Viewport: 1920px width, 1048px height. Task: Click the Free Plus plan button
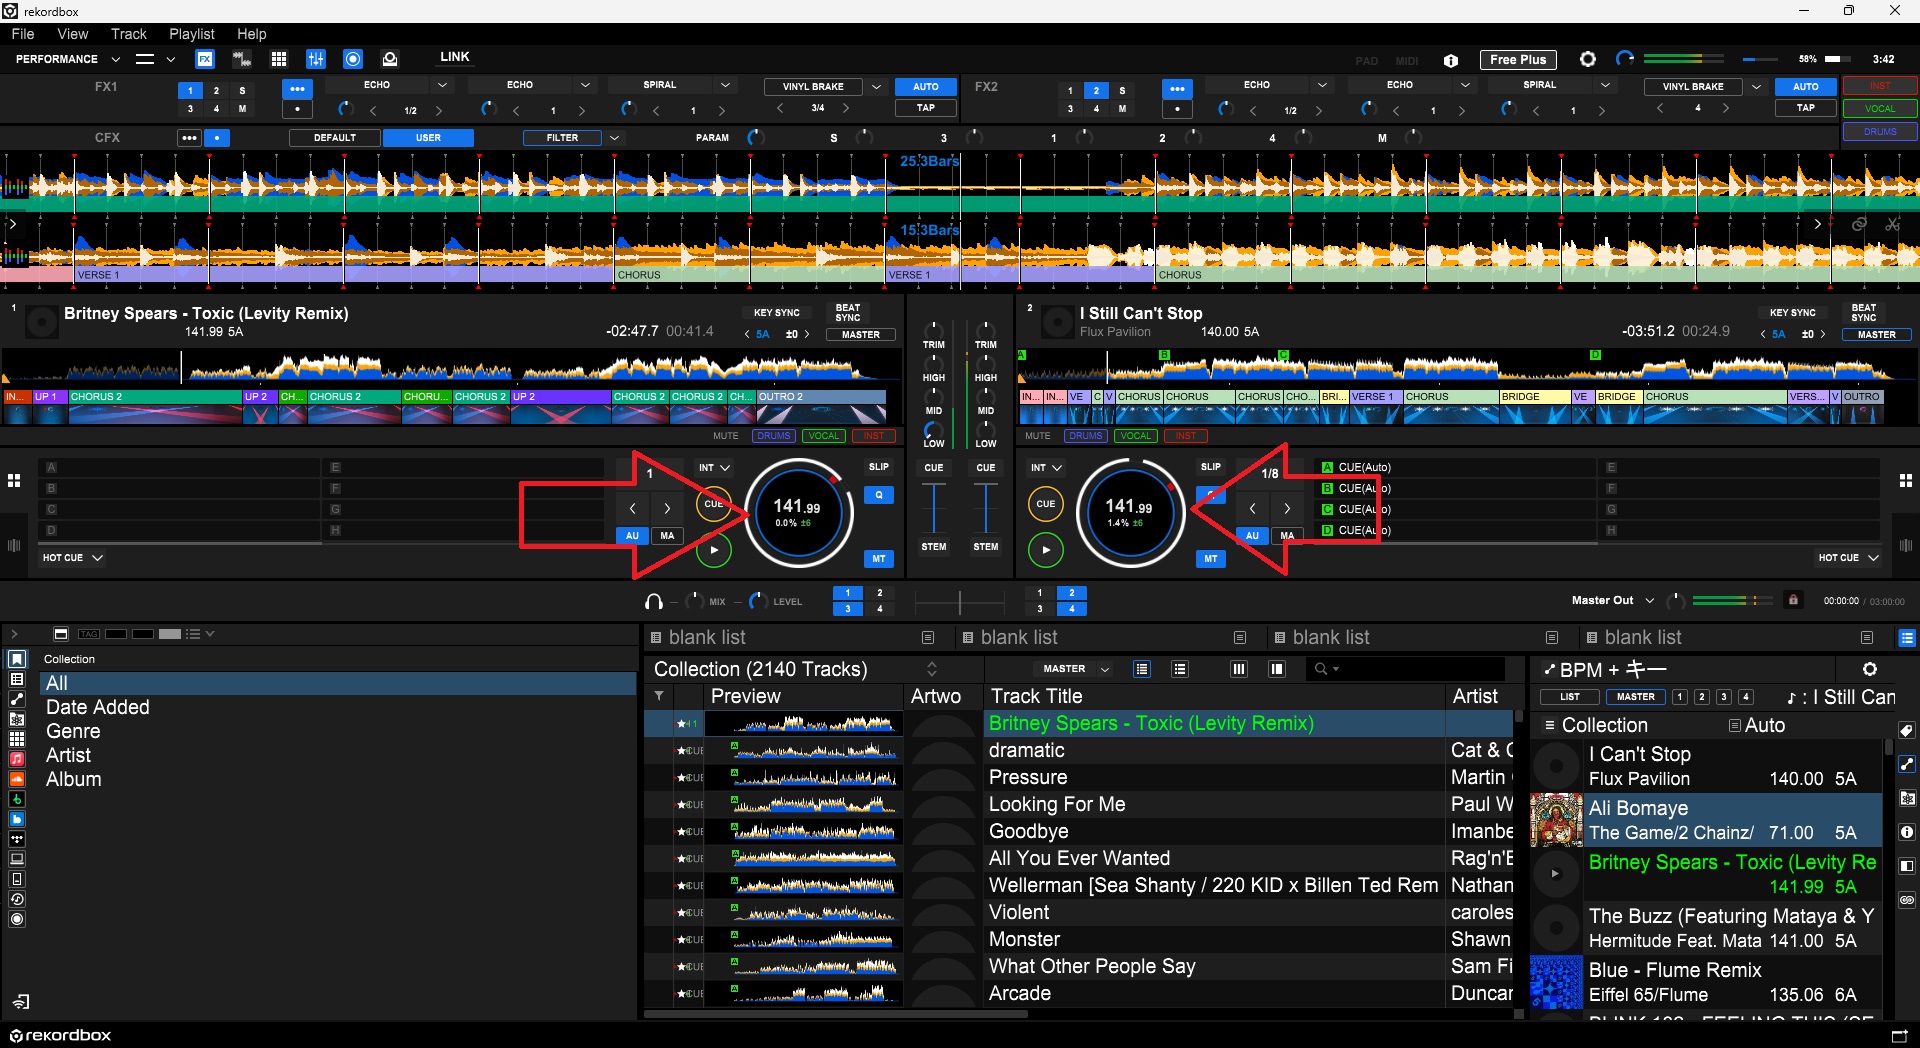pyautogui.click(x=1518, y=59)
